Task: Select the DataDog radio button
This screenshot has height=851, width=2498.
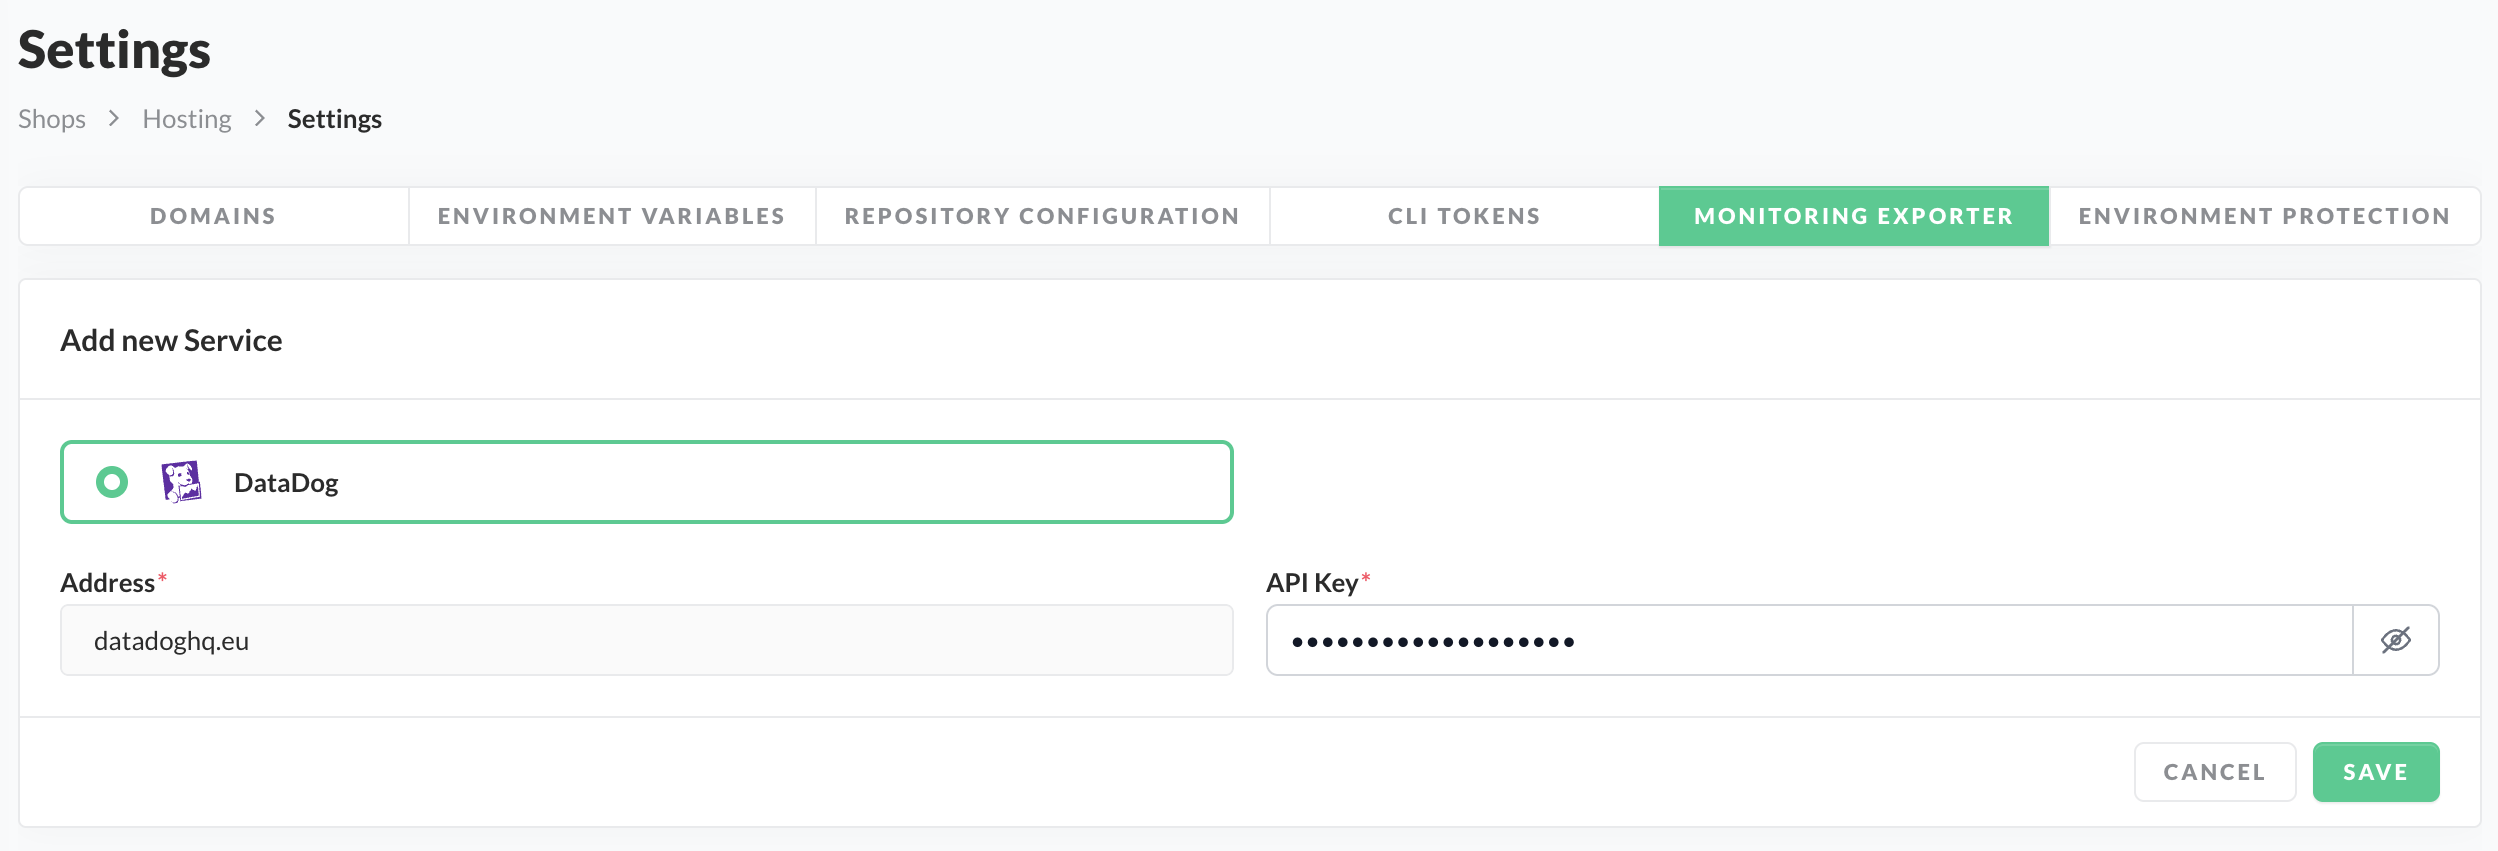Action: [x=112, y=482]
